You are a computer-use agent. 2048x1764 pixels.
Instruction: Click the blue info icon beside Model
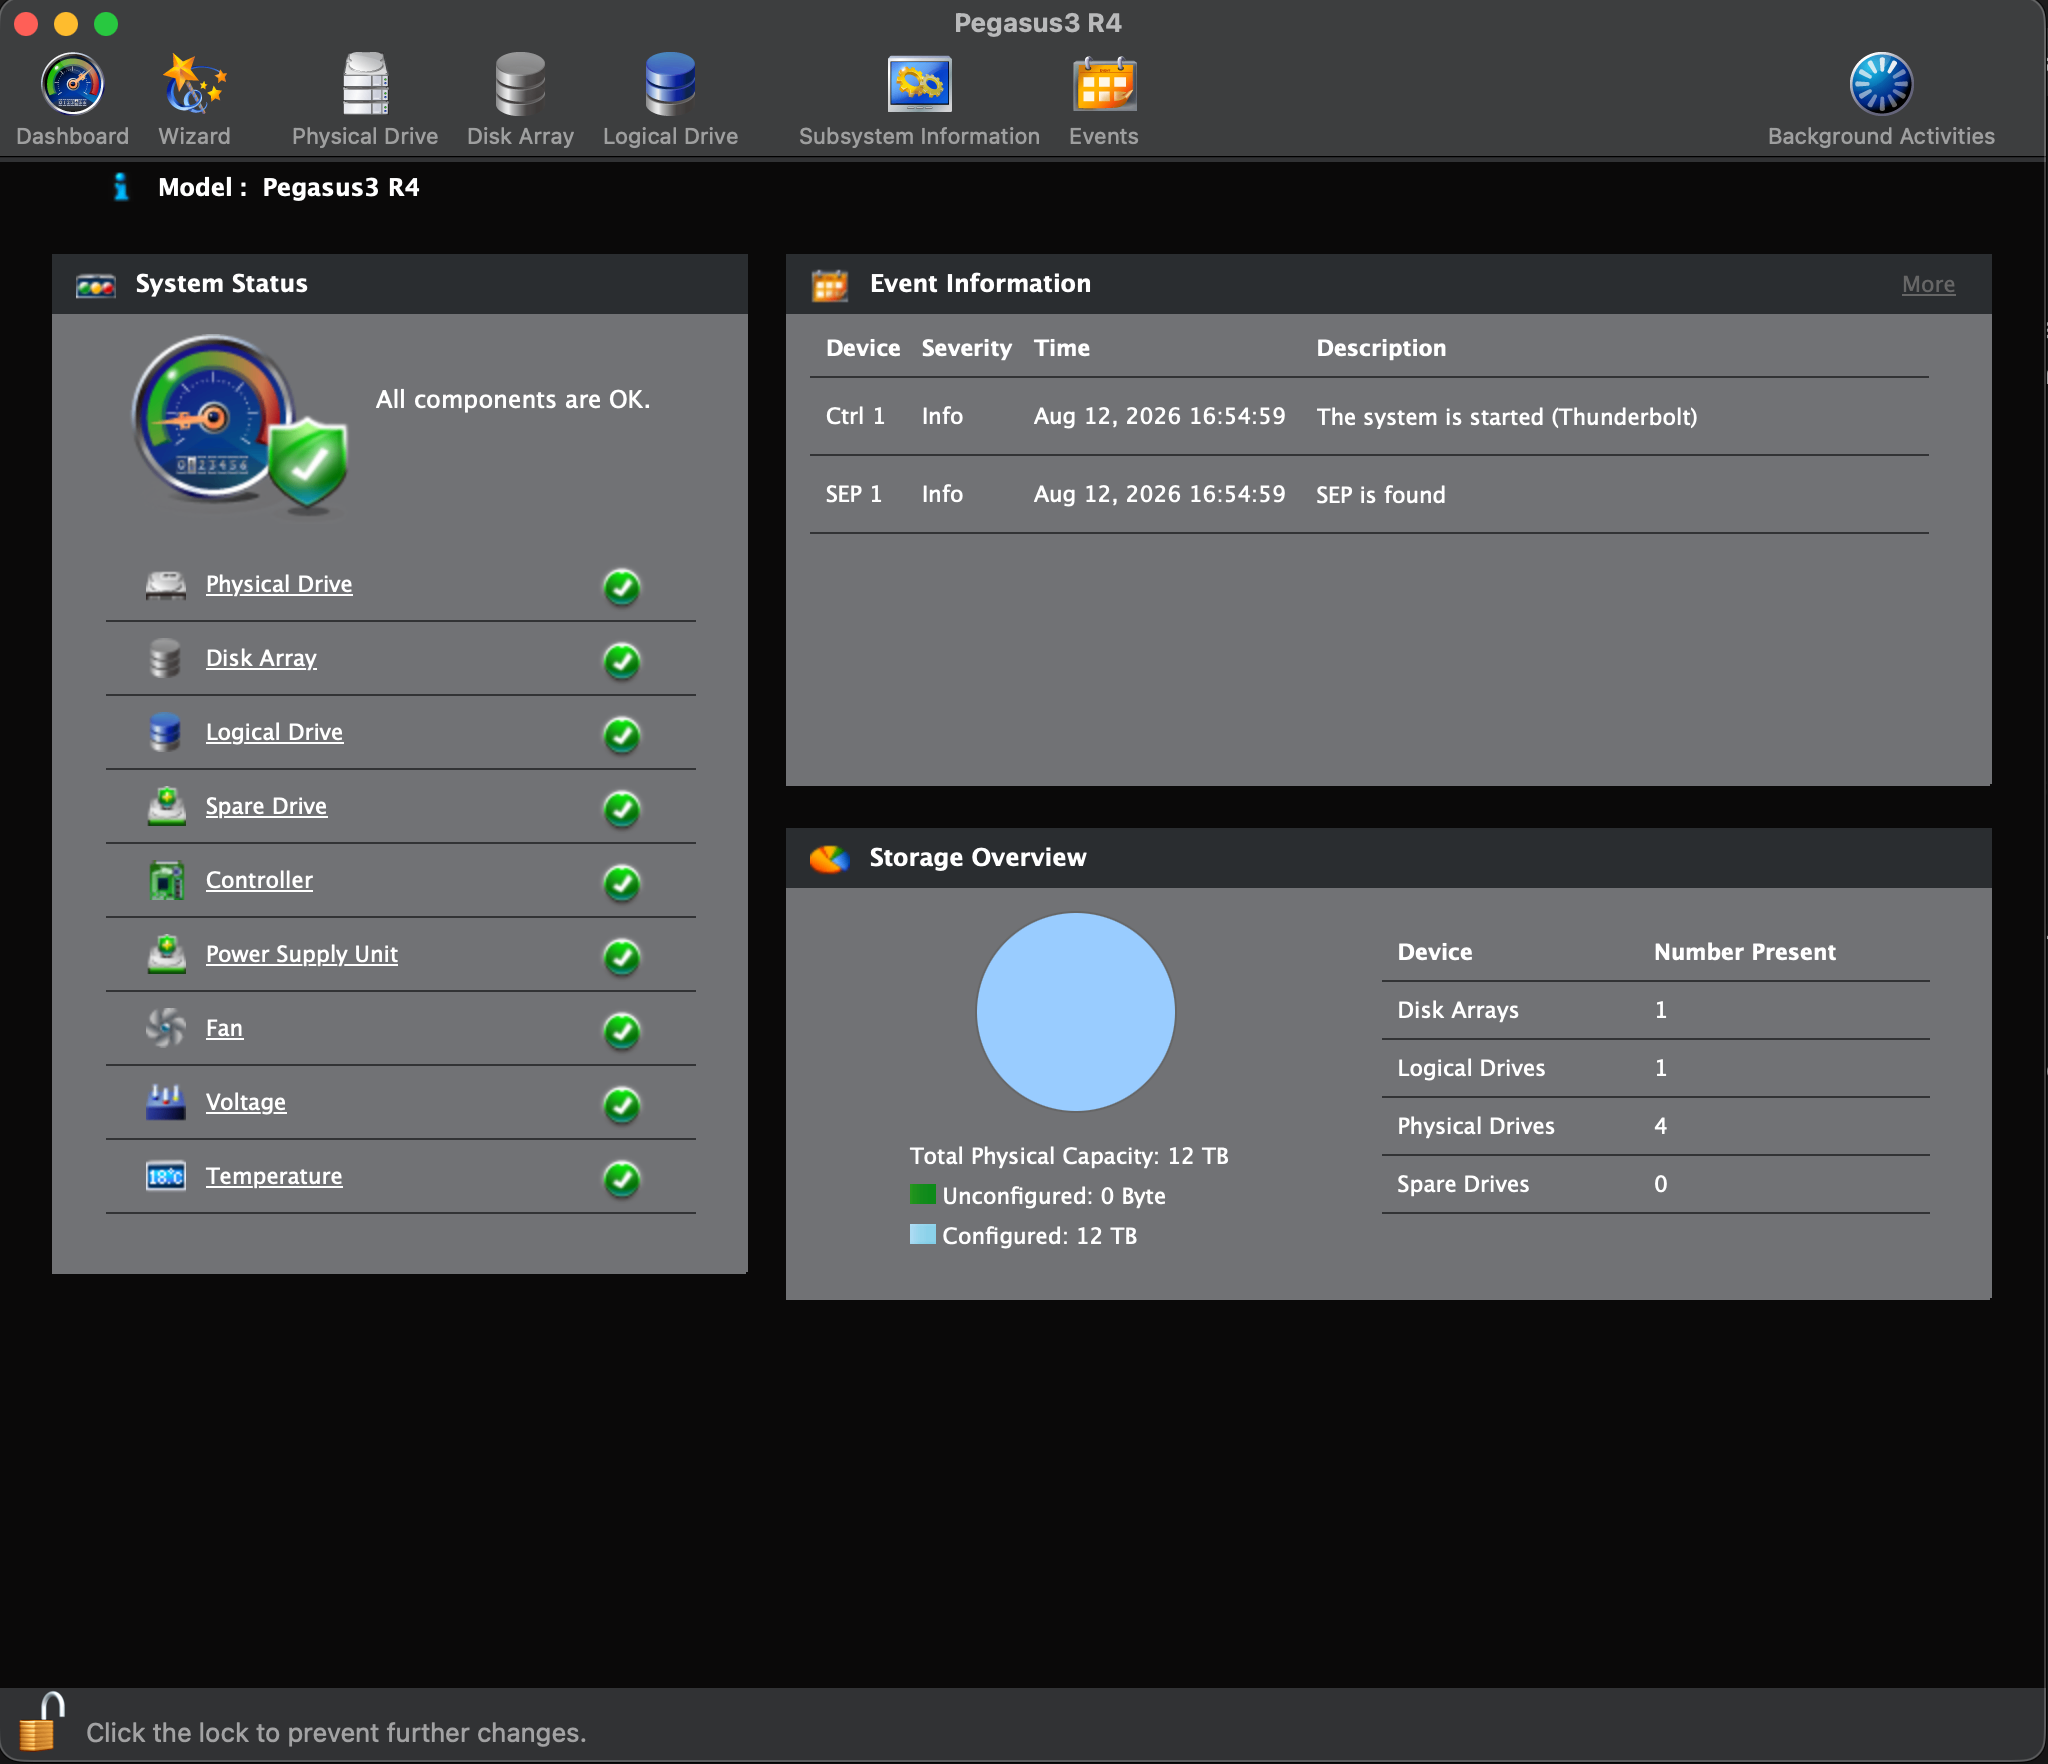[x=121, y=187]
